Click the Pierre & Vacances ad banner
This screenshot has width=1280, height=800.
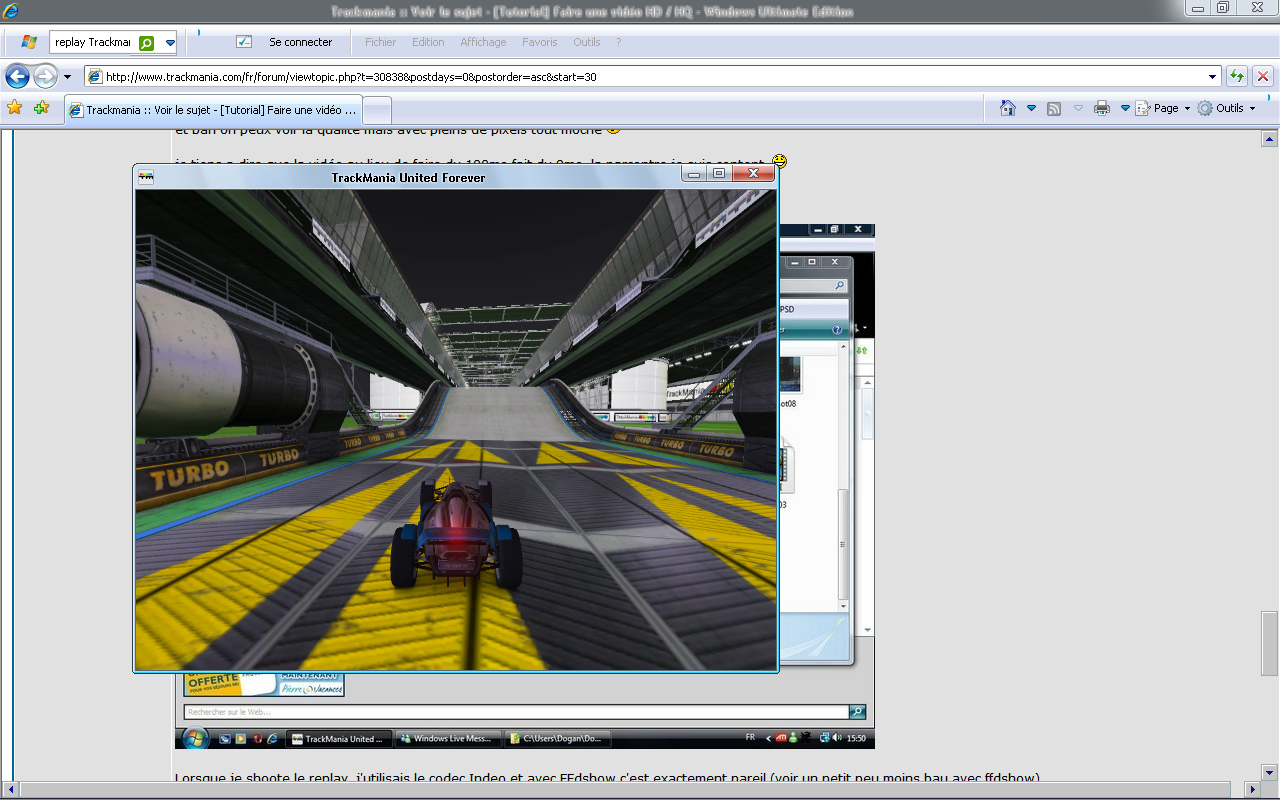click(264, 684)
